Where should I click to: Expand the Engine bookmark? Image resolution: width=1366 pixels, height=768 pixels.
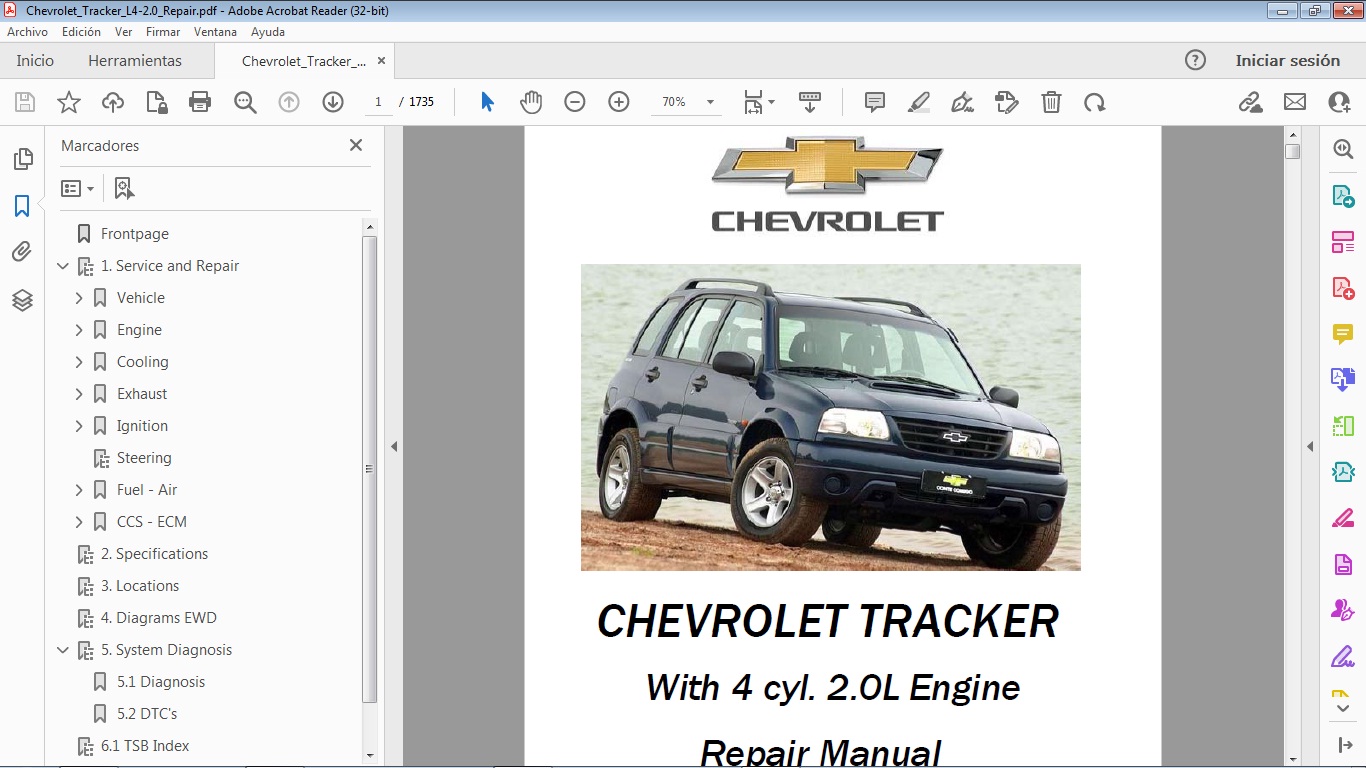79,330
